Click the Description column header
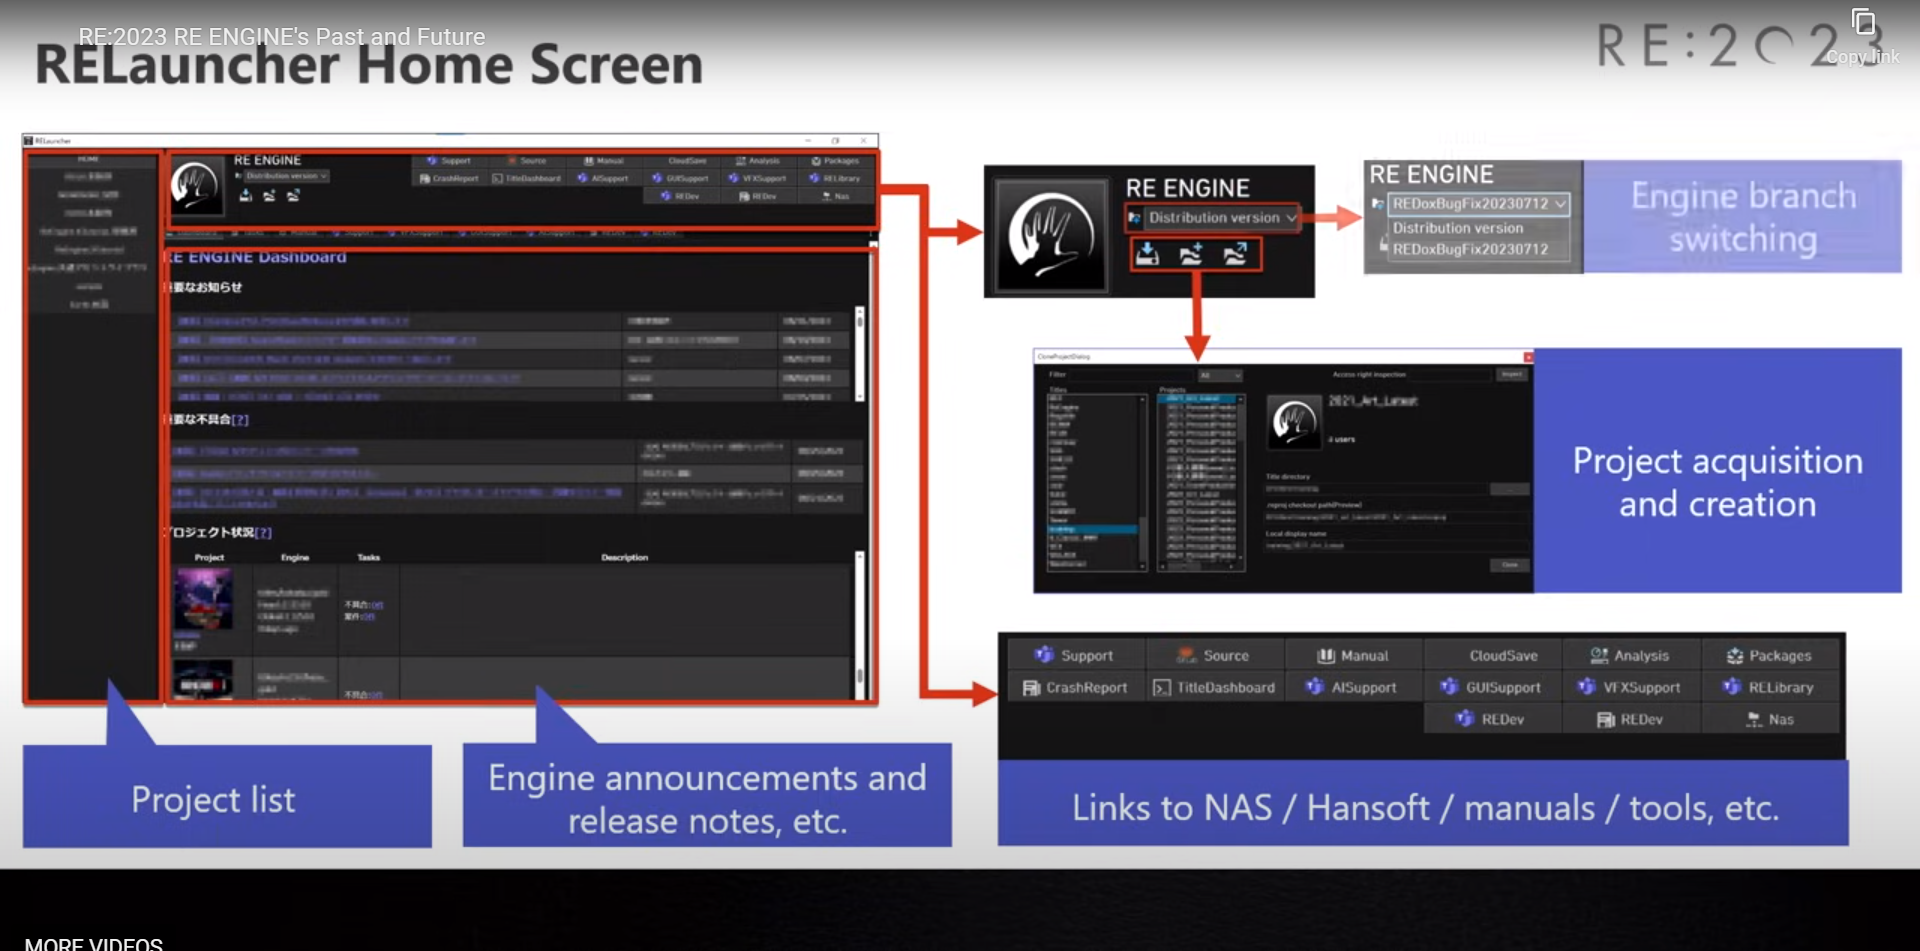Viewport: 1920px width, 951px height. (x=624, y=557)
